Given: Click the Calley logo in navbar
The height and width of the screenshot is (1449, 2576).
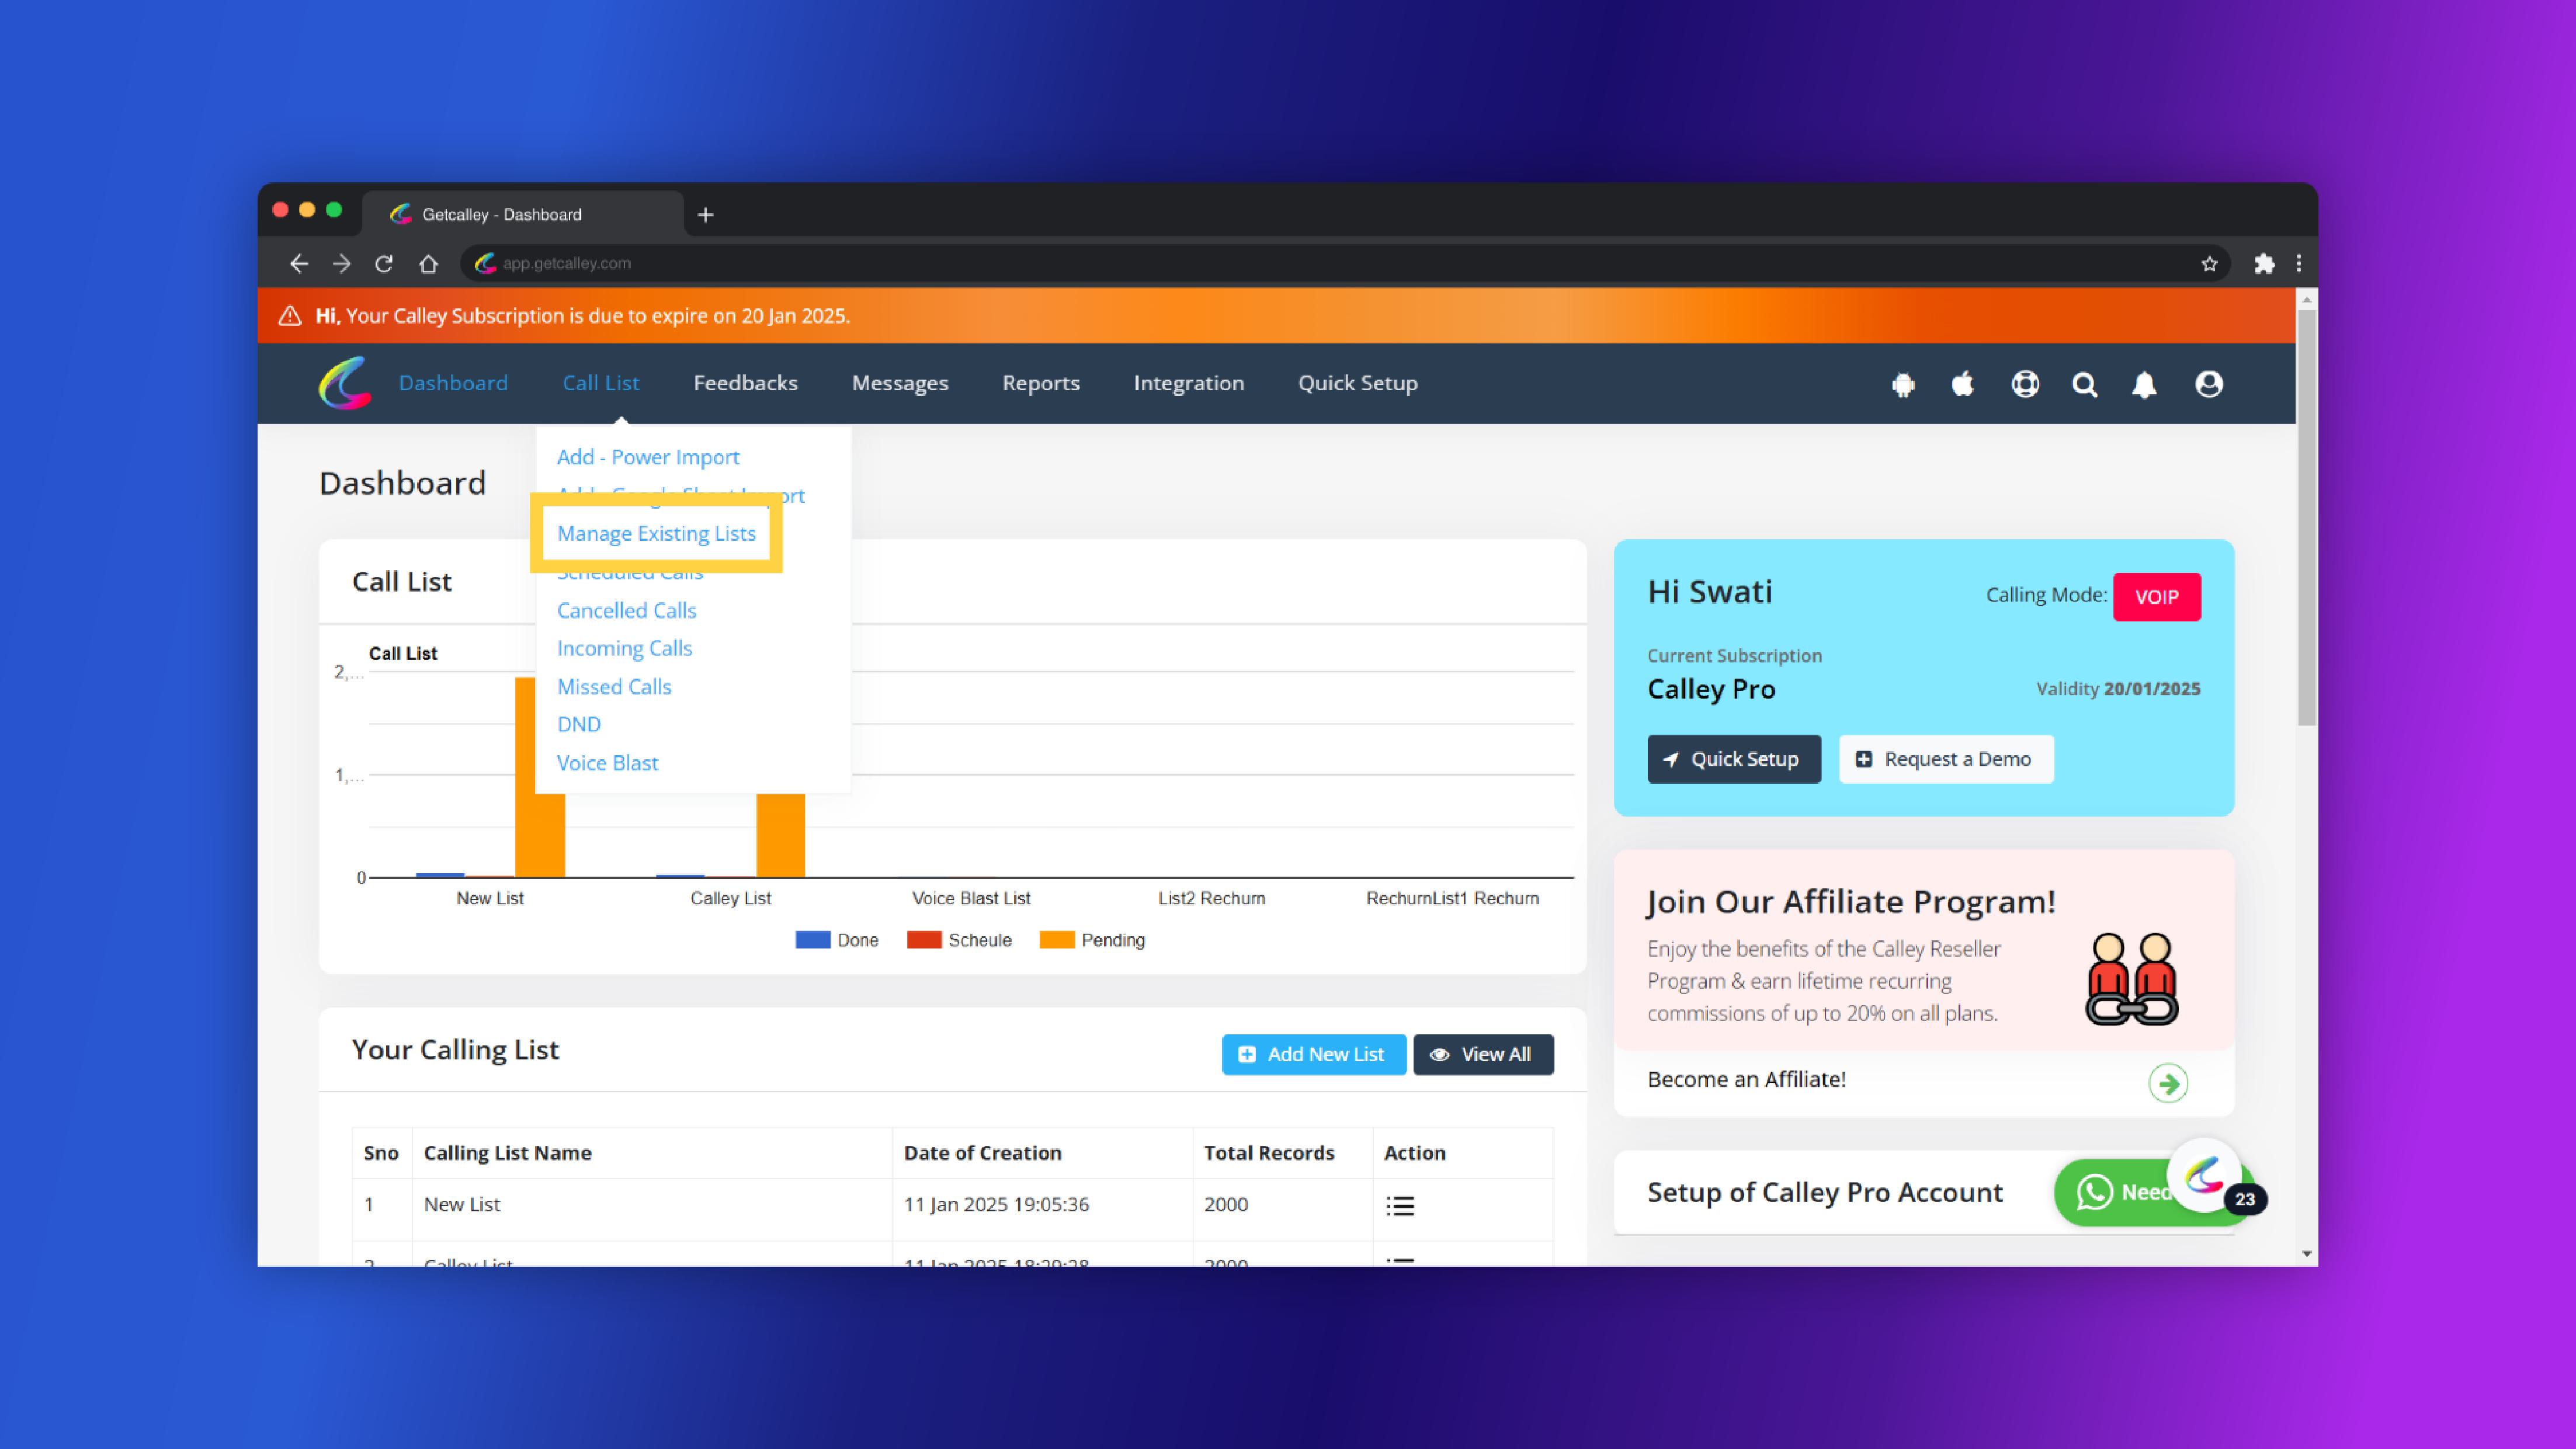Looking at the screenshot, I should 345,383.
